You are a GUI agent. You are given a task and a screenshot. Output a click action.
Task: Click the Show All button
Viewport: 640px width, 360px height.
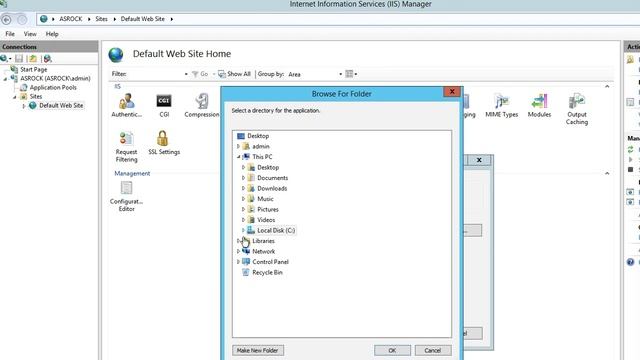[234, 74]
